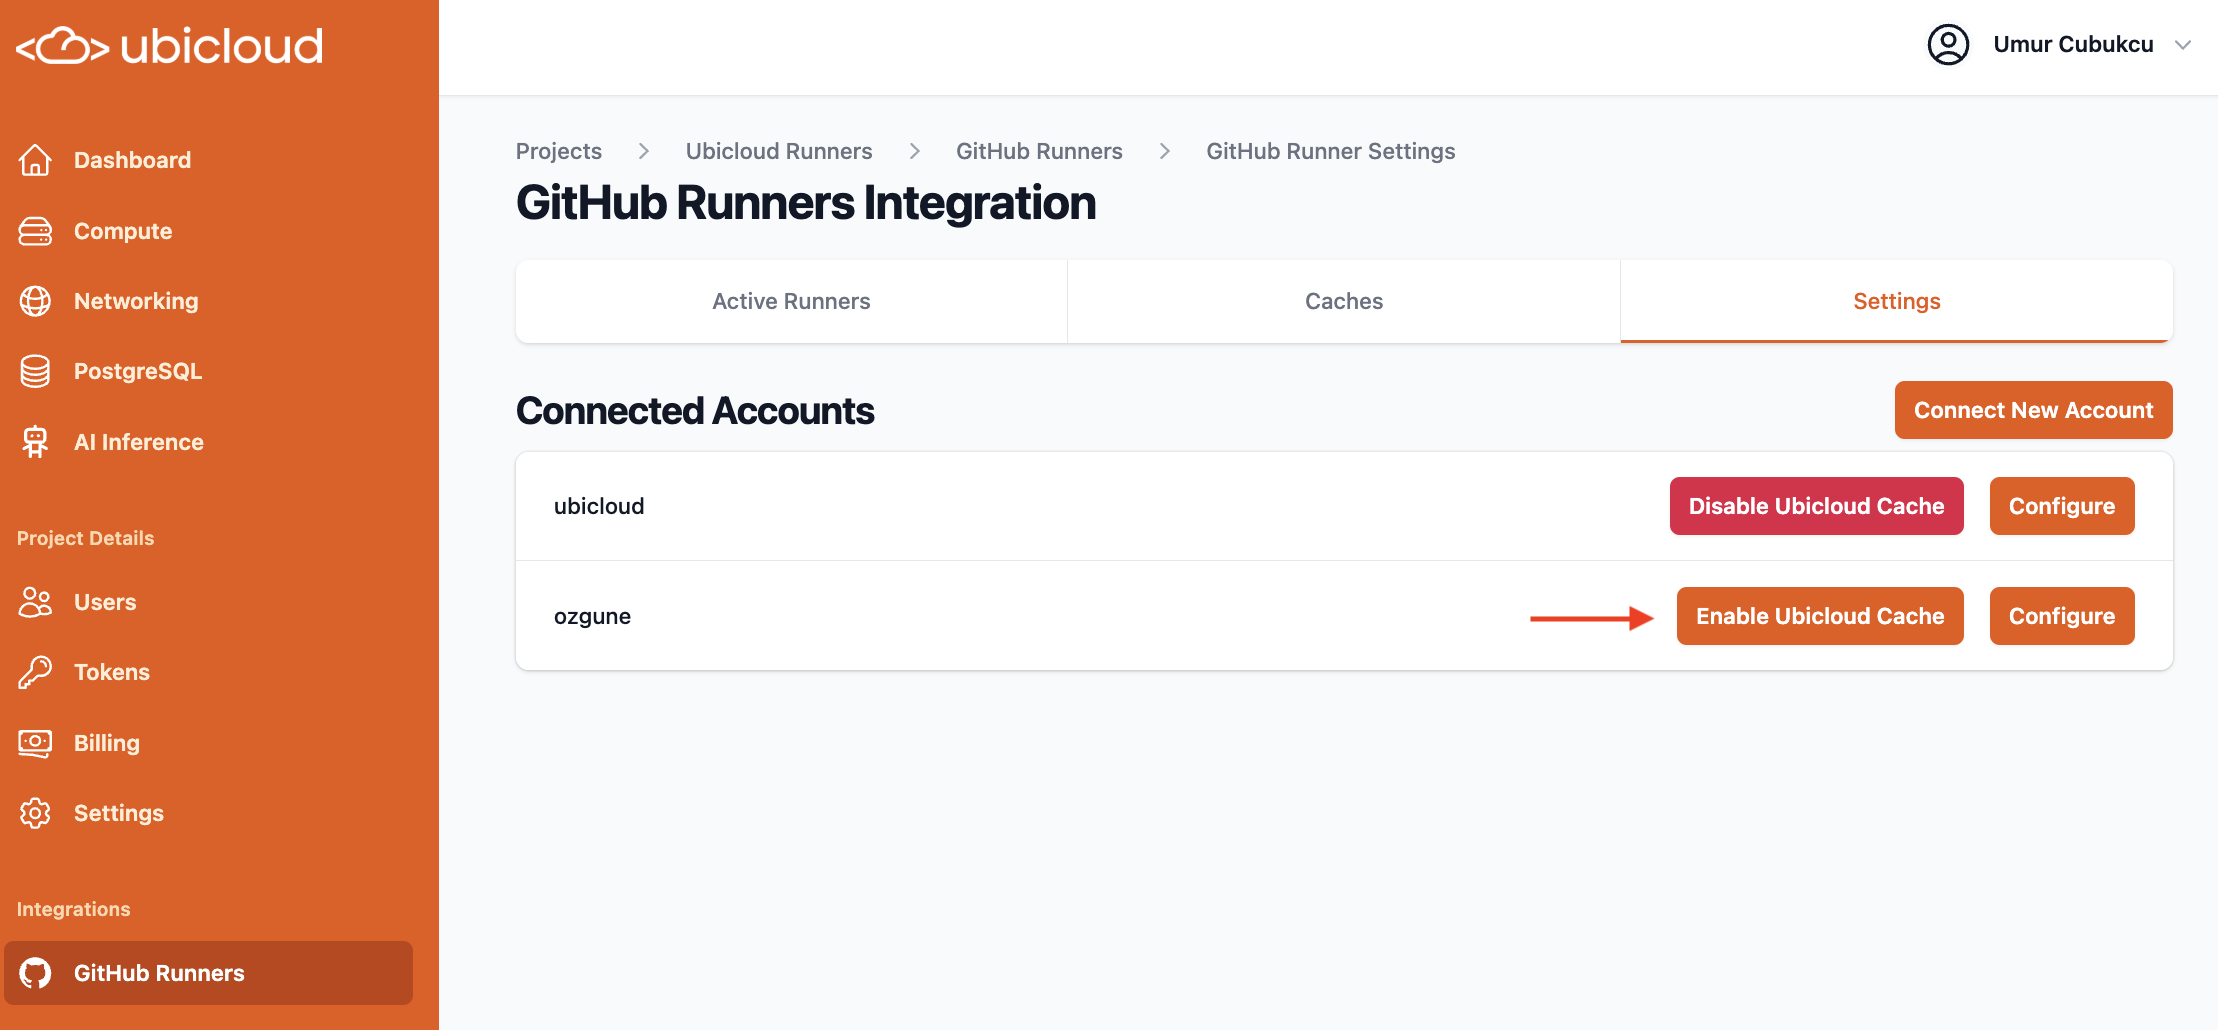The height and width of the screenshot is (1030, 2218).
Task: Click the AI Inference robot icon
Action: (x=35, y=442)
